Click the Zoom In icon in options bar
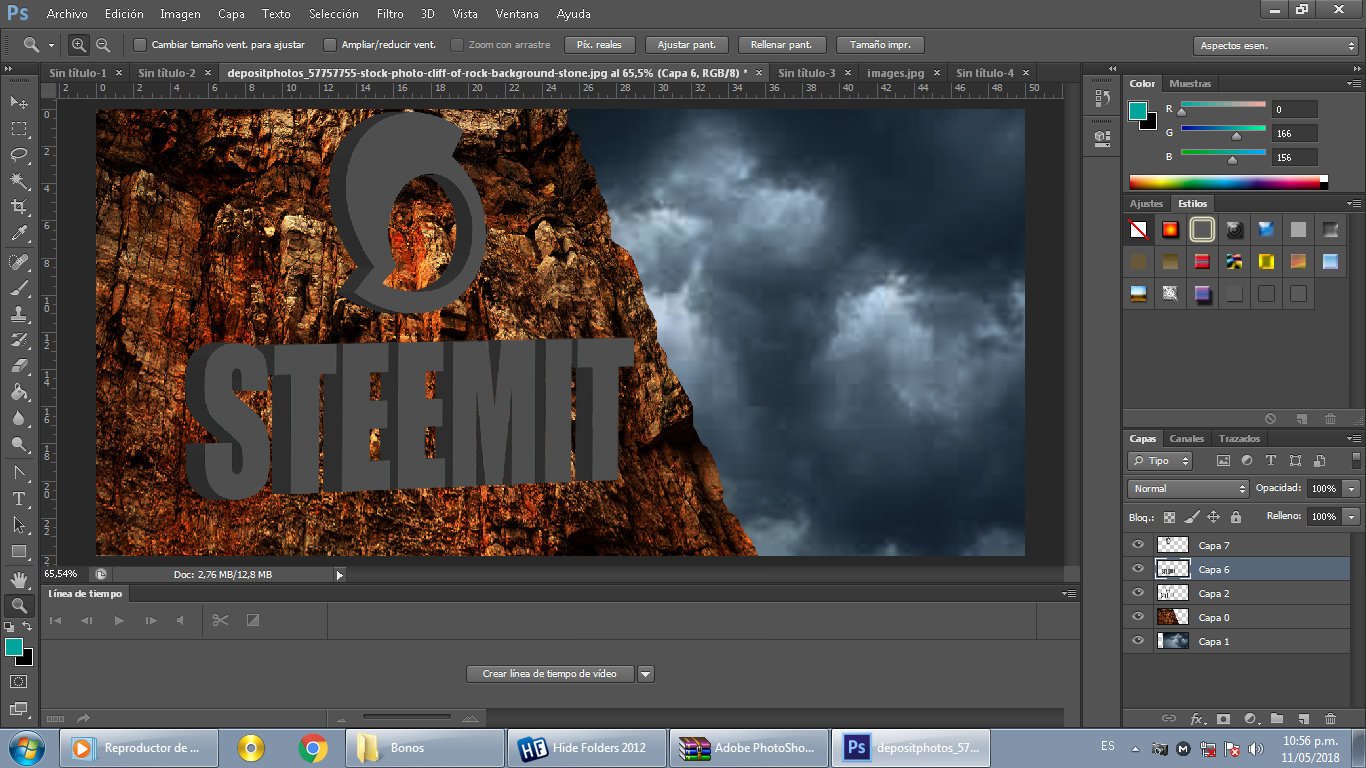This screenshot has height=768, width=1366. tap(78, 45)
